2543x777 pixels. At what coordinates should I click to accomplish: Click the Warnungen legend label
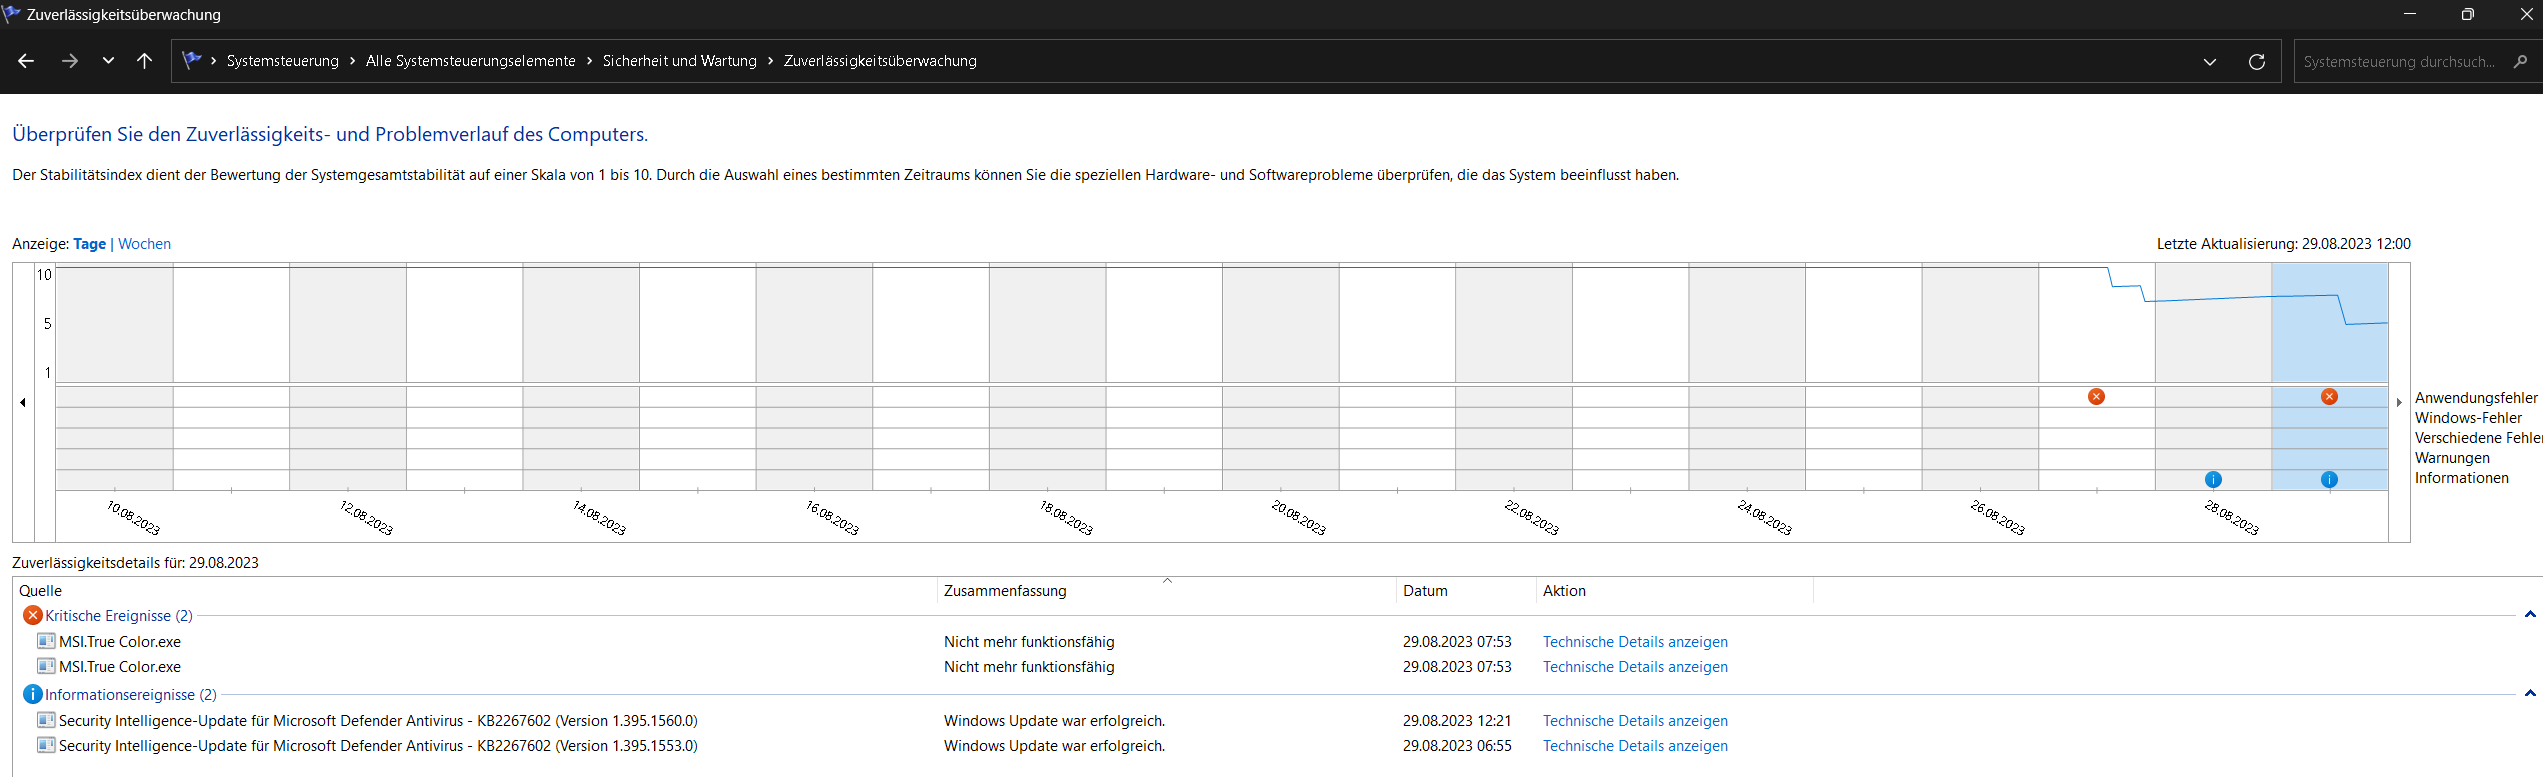[2452, 458]
